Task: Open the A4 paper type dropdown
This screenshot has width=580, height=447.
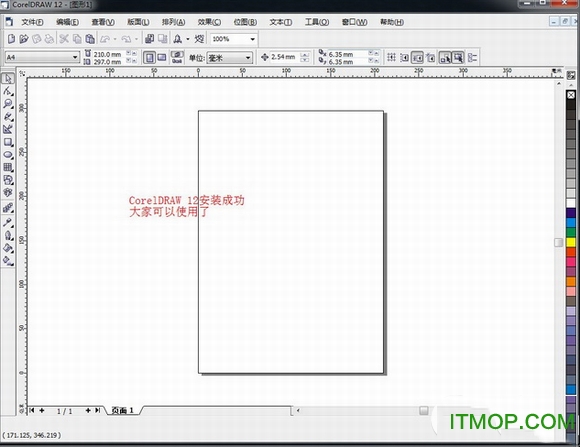Action: tap(75, 57)
